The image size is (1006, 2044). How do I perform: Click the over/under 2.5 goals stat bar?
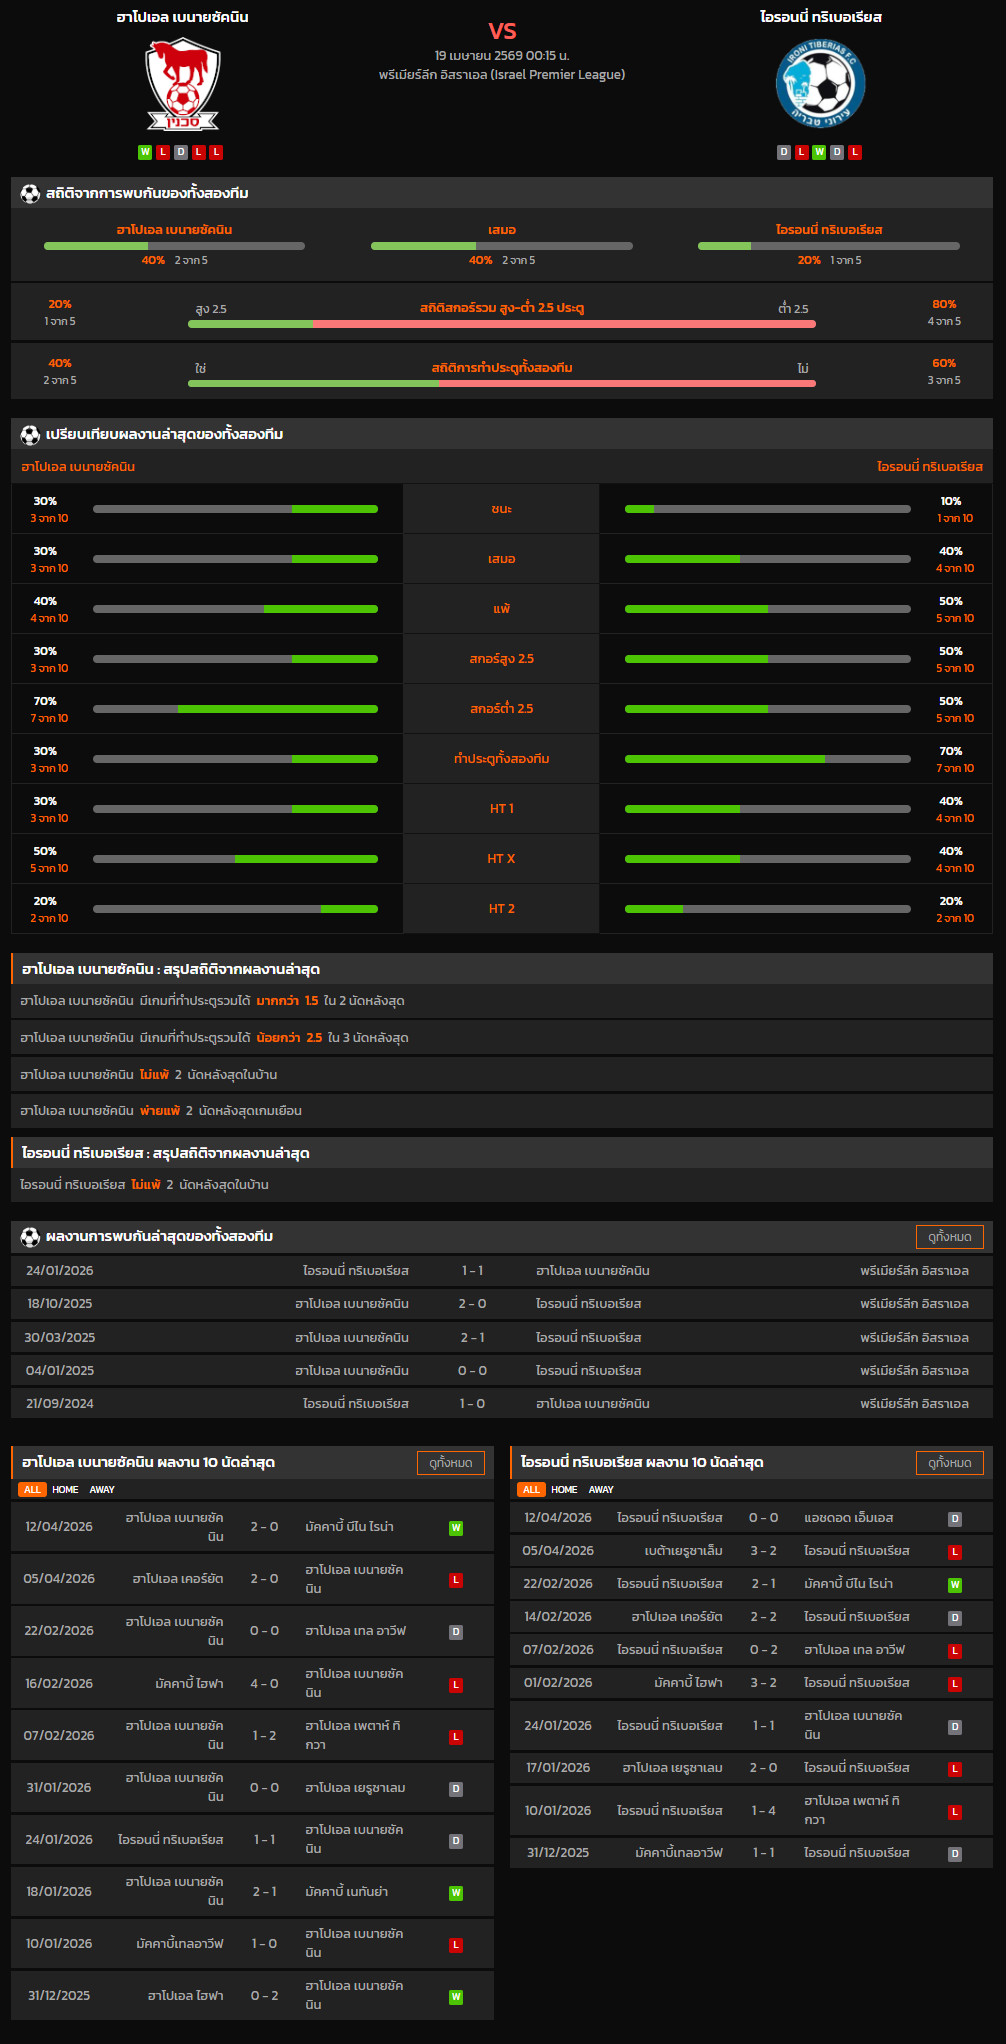tap(502, 324)
